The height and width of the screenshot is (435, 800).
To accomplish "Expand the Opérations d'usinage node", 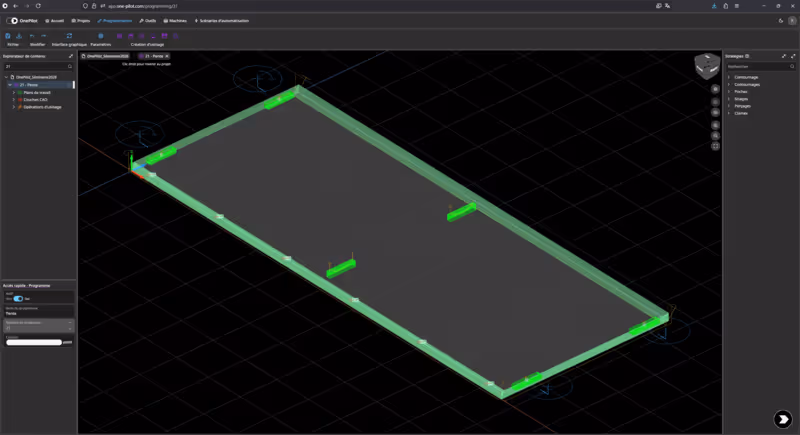I will 14,107.
